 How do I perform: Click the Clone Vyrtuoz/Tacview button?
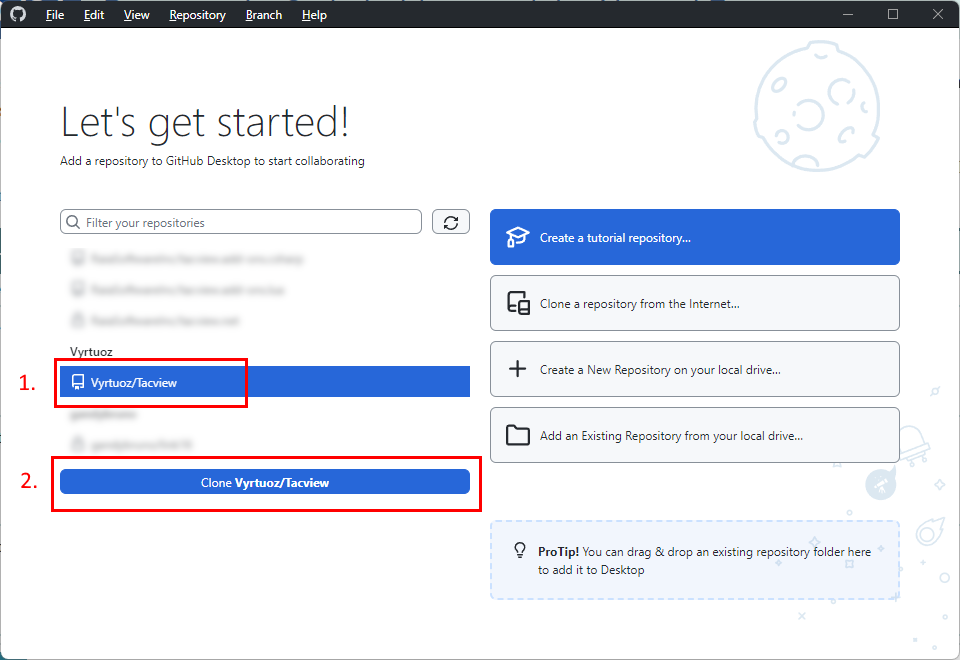coord(264,482)
